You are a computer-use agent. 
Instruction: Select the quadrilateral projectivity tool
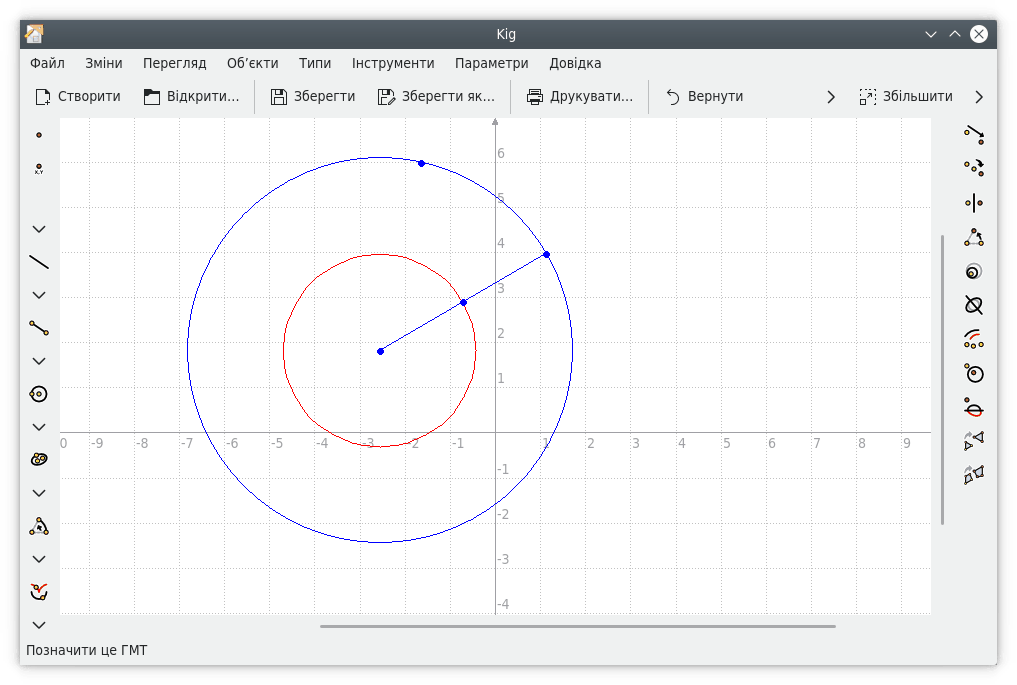tap(974, 475)
